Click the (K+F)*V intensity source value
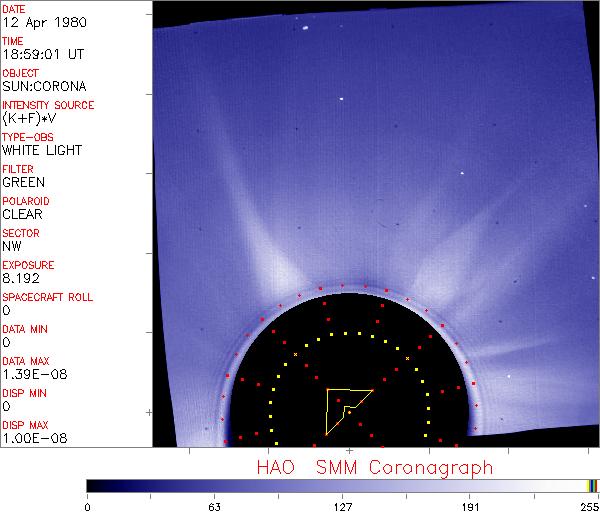The width and height of the screenshot is (600, 512). pos(26,118)
